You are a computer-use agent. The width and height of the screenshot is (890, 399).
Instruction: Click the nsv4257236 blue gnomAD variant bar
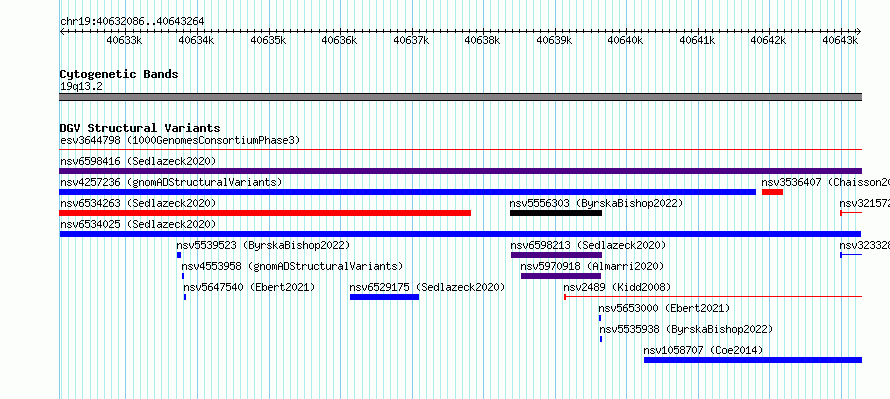(x=408, y=192)
